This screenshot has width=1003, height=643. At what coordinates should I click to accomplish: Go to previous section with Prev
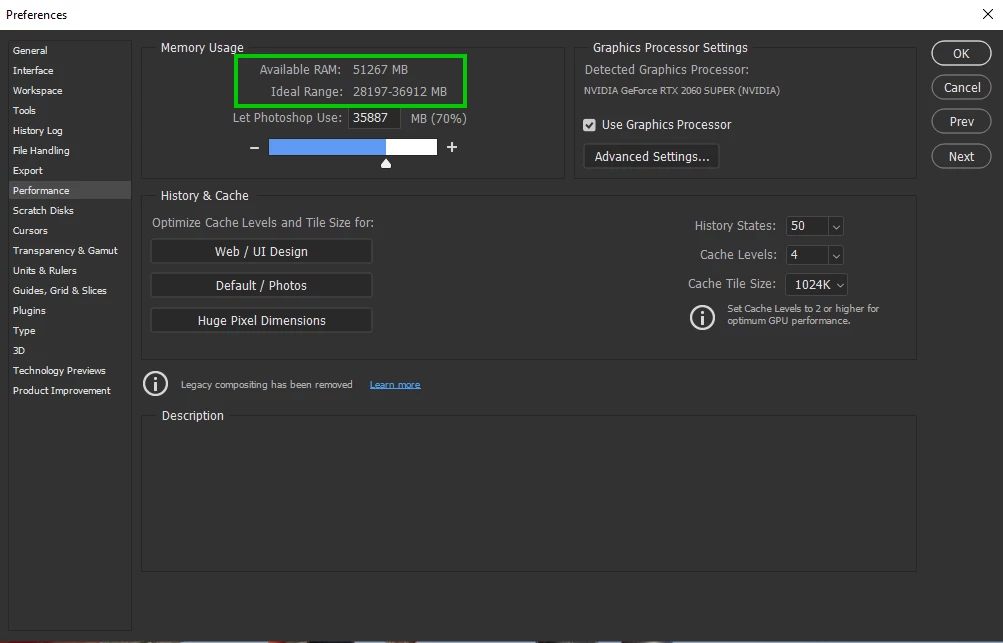(x=961, y=122)
